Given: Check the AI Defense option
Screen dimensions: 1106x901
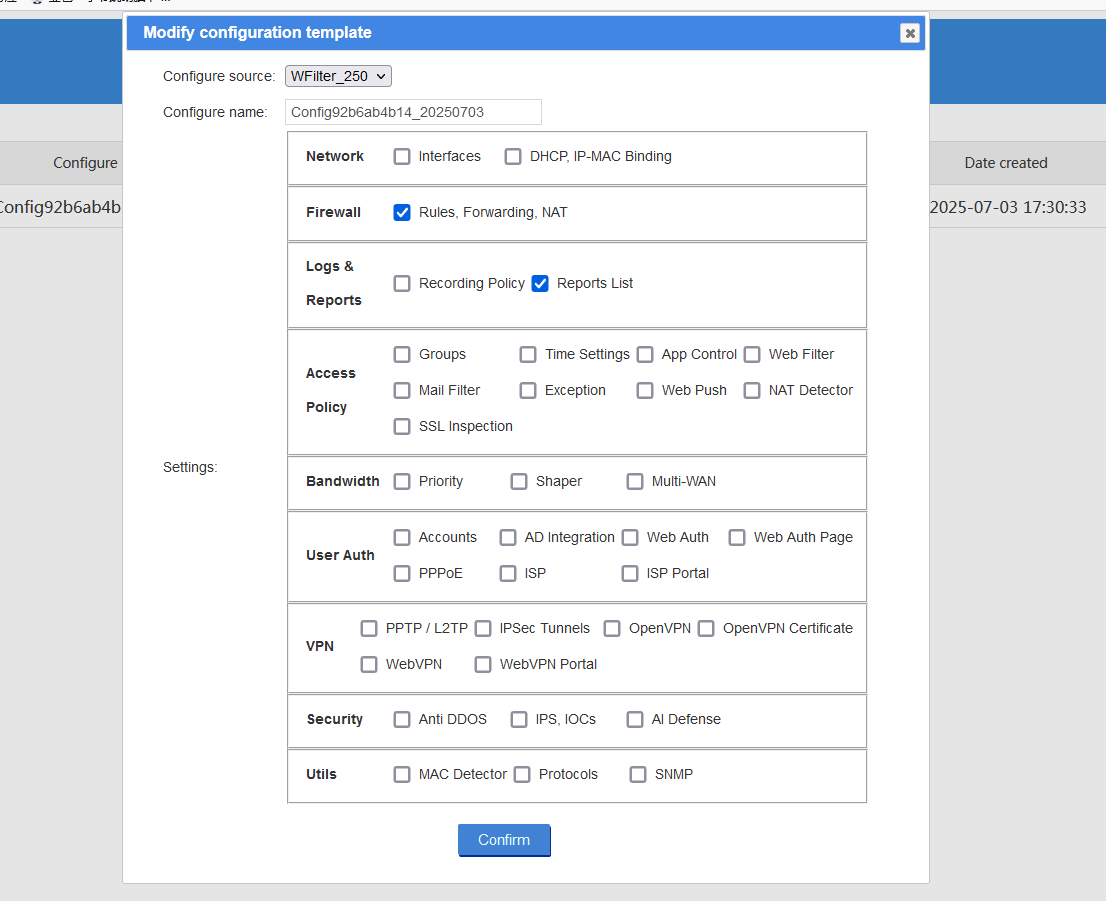Looking at the screenshot, I should [x=636, y=720].
